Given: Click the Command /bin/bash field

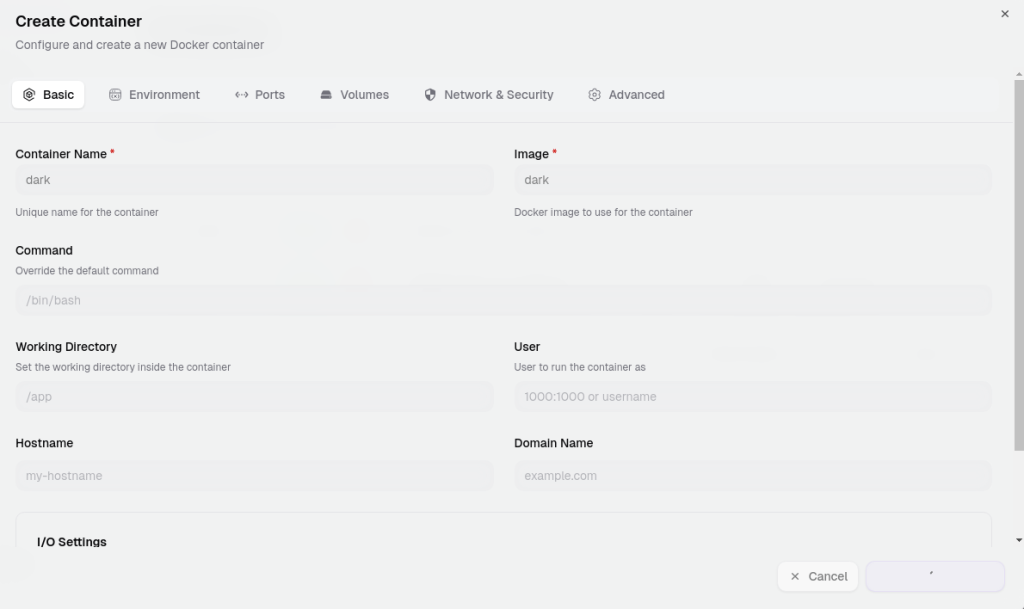Looking at the screenshot, I should (504, 300).
